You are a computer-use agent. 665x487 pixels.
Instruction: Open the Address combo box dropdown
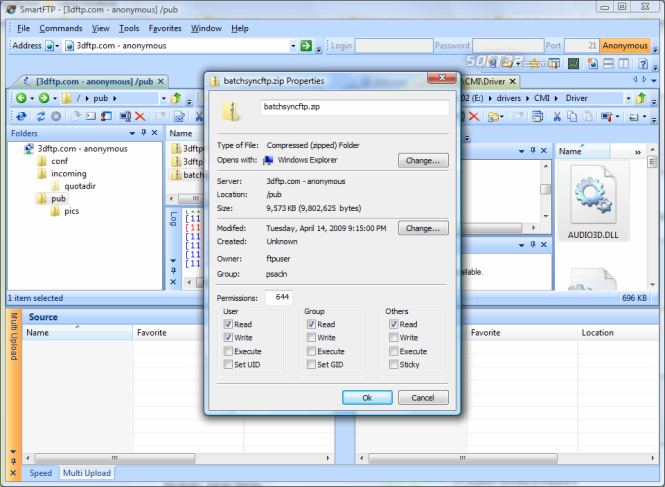293,45
